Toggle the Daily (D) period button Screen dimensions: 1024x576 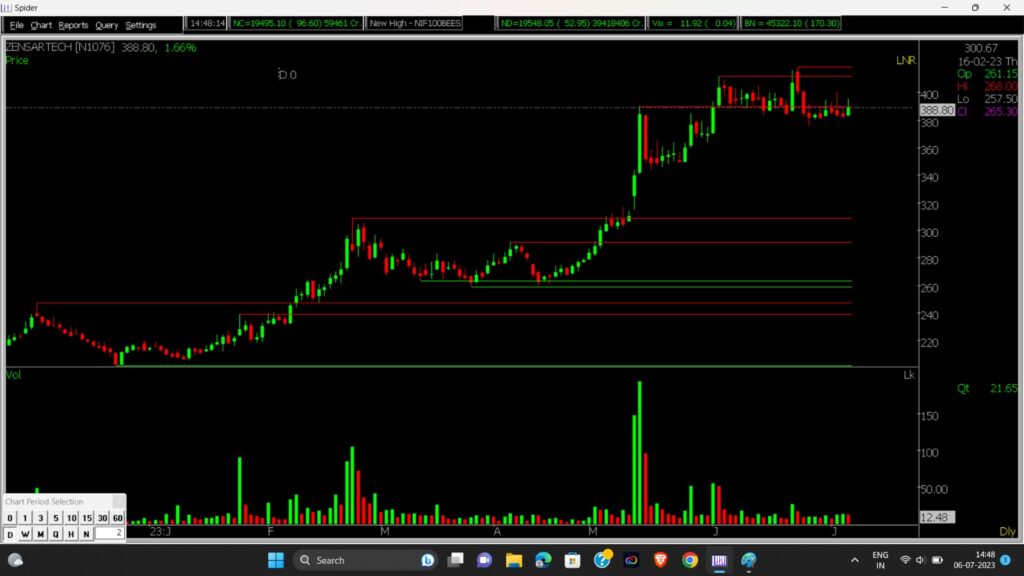pyautogui.click(x=10, y=534)
